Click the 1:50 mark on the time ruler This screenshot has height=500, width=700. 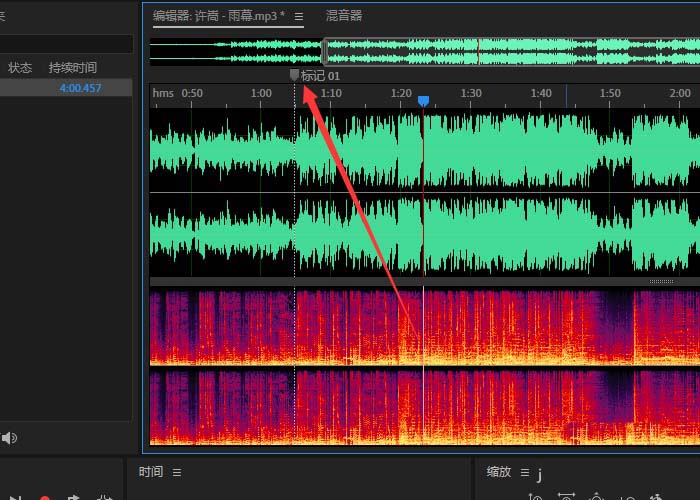(609, 93)
